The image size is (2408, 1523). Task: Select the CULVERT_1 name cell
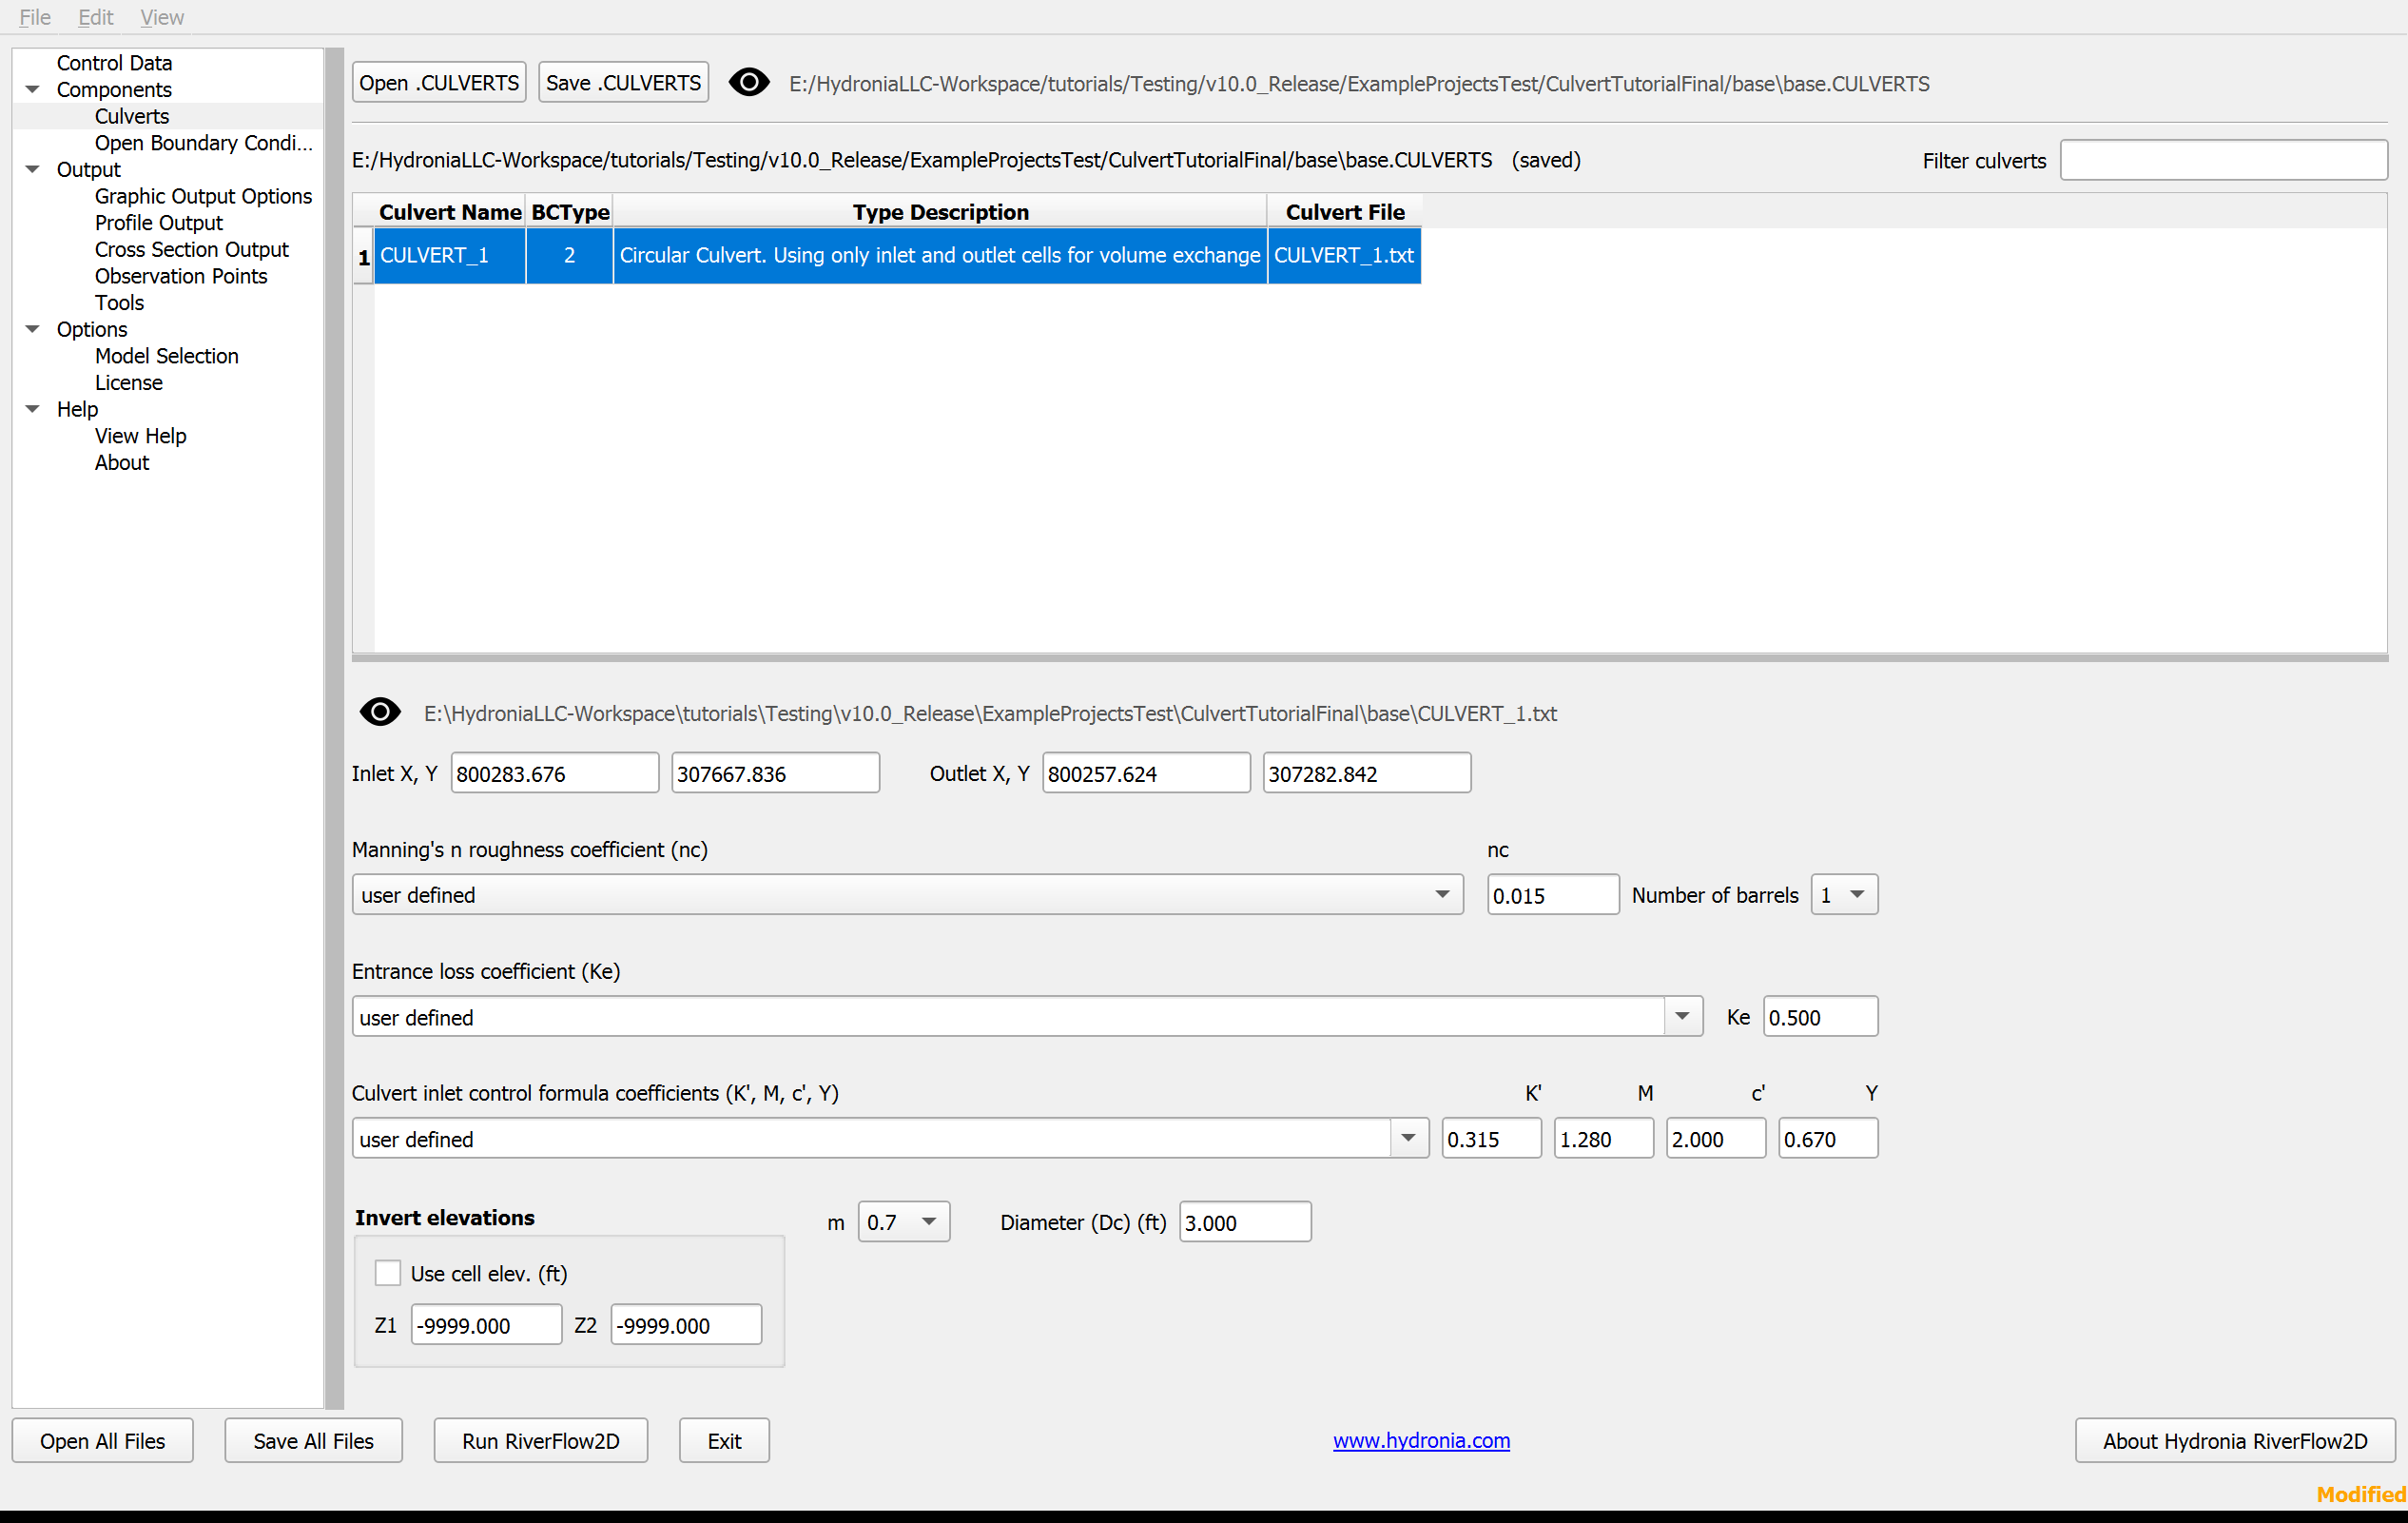point(450,256)
